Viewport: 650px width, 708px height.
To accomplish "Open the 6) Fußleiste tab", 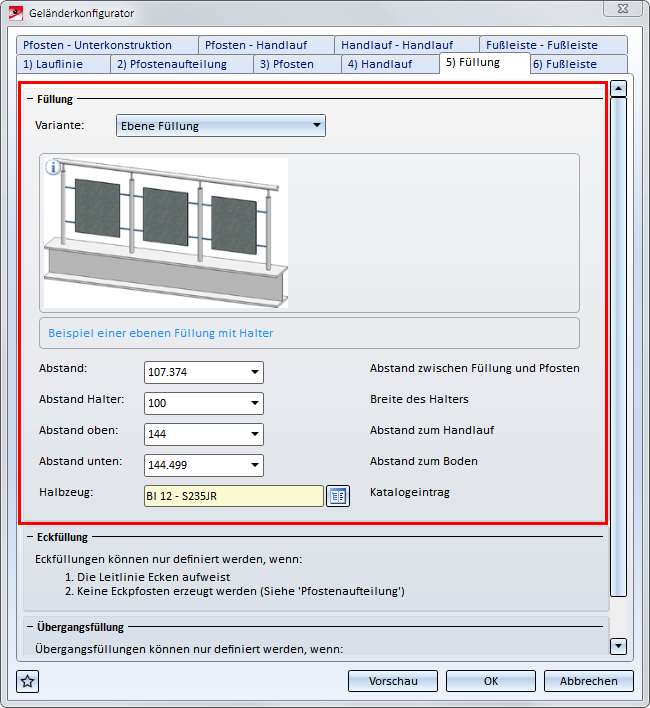I will 579,64.
